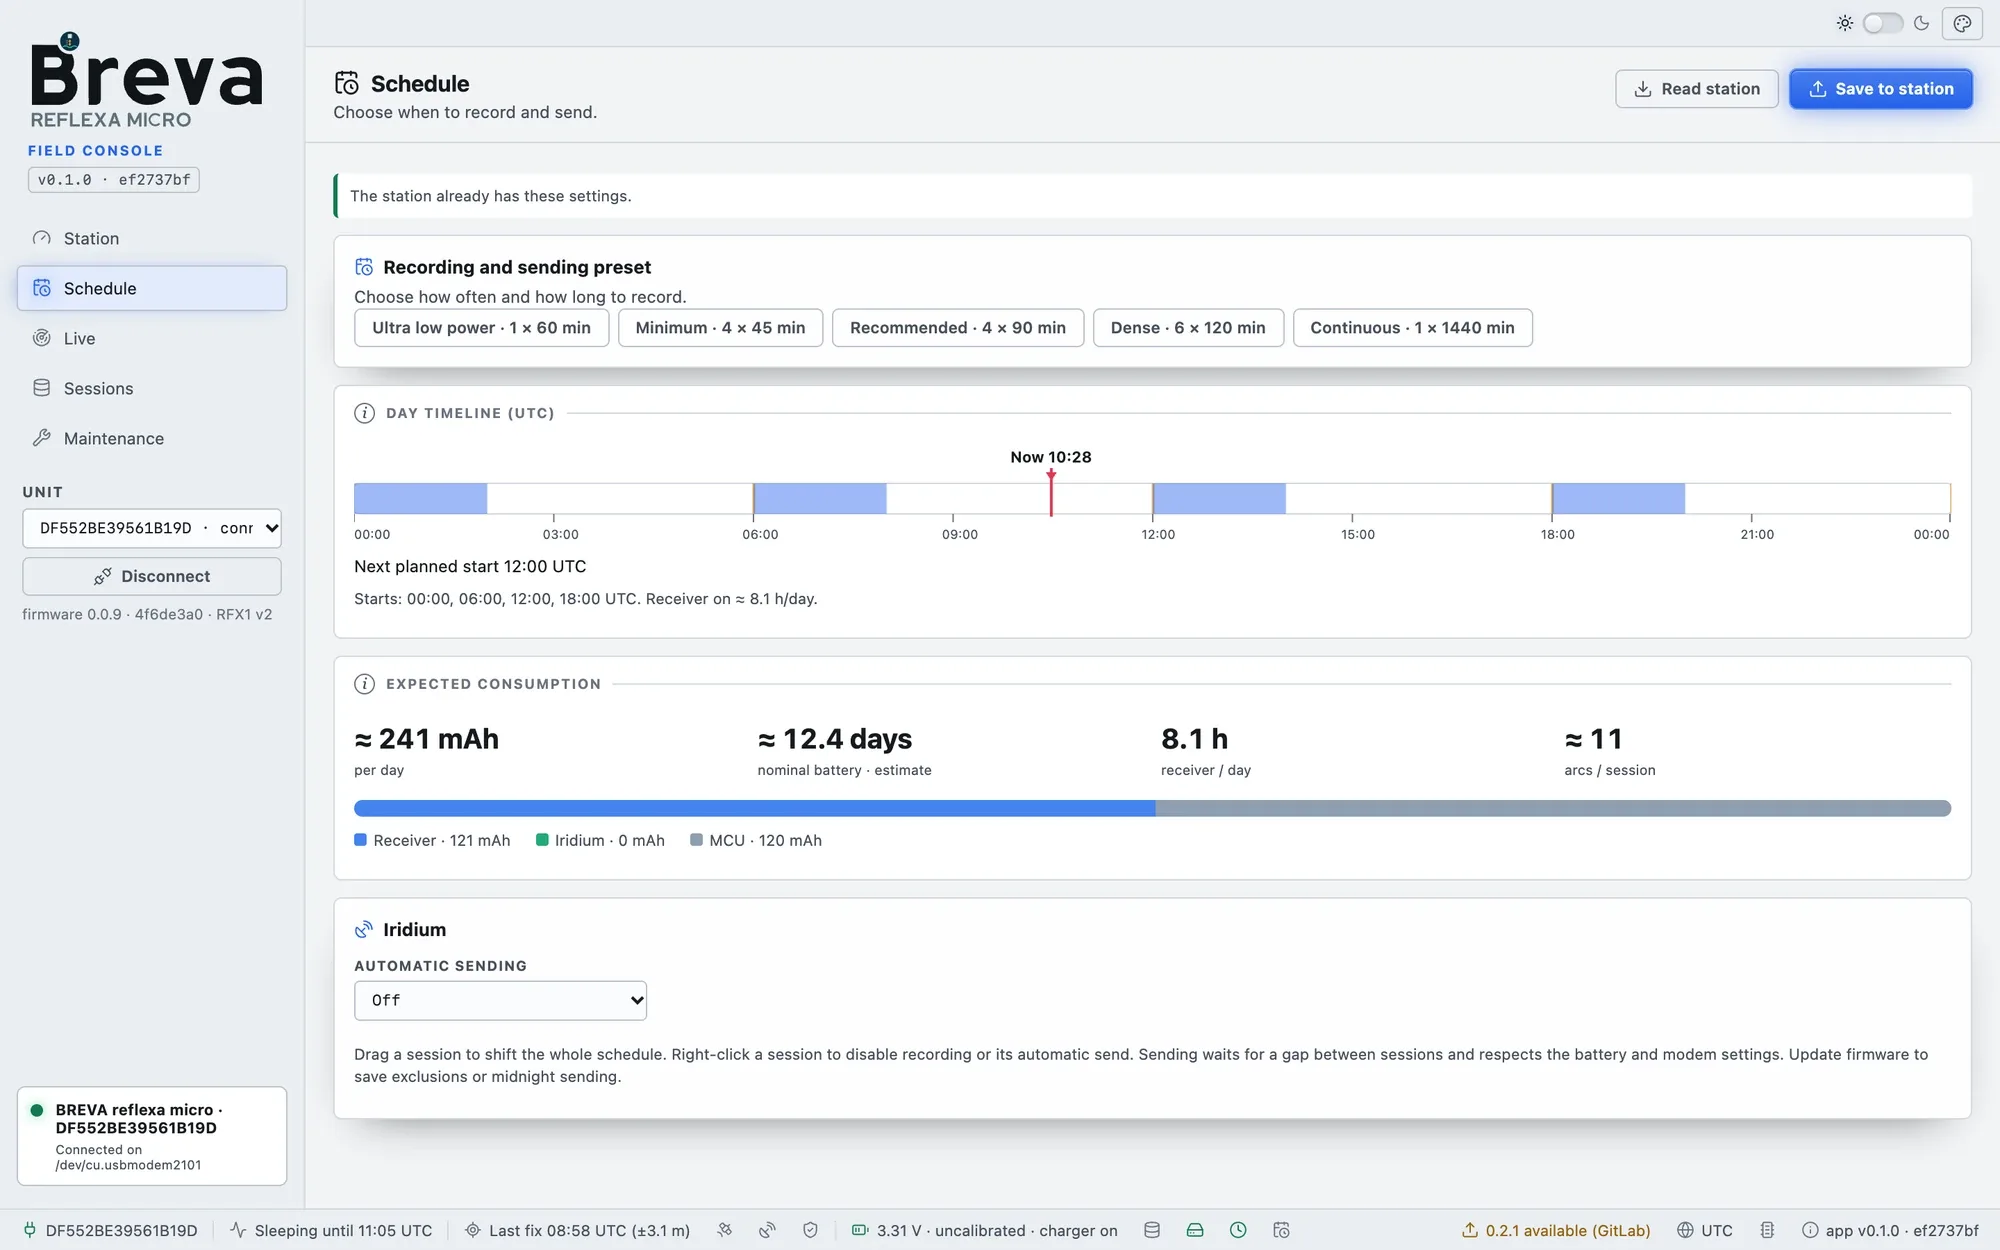Image resolution: width=2000 pixels, height=1250 pixels.
Task: Click Sleeping until 11:05 UTC activity icon
Action: 238,1230
